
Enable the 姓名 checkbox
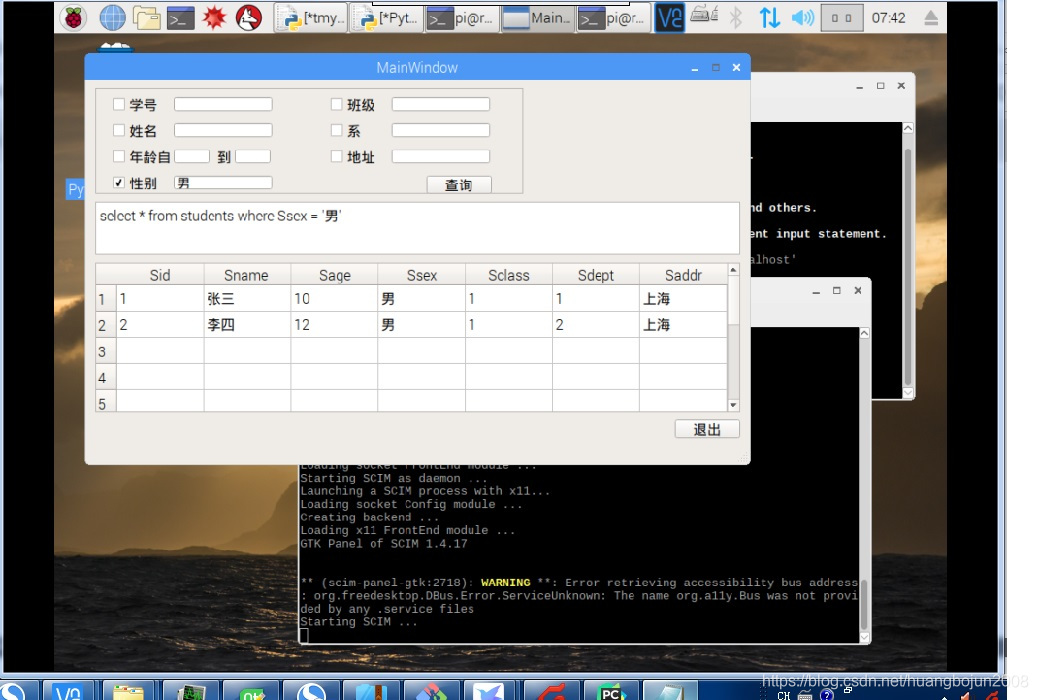(x=118, y=130)
